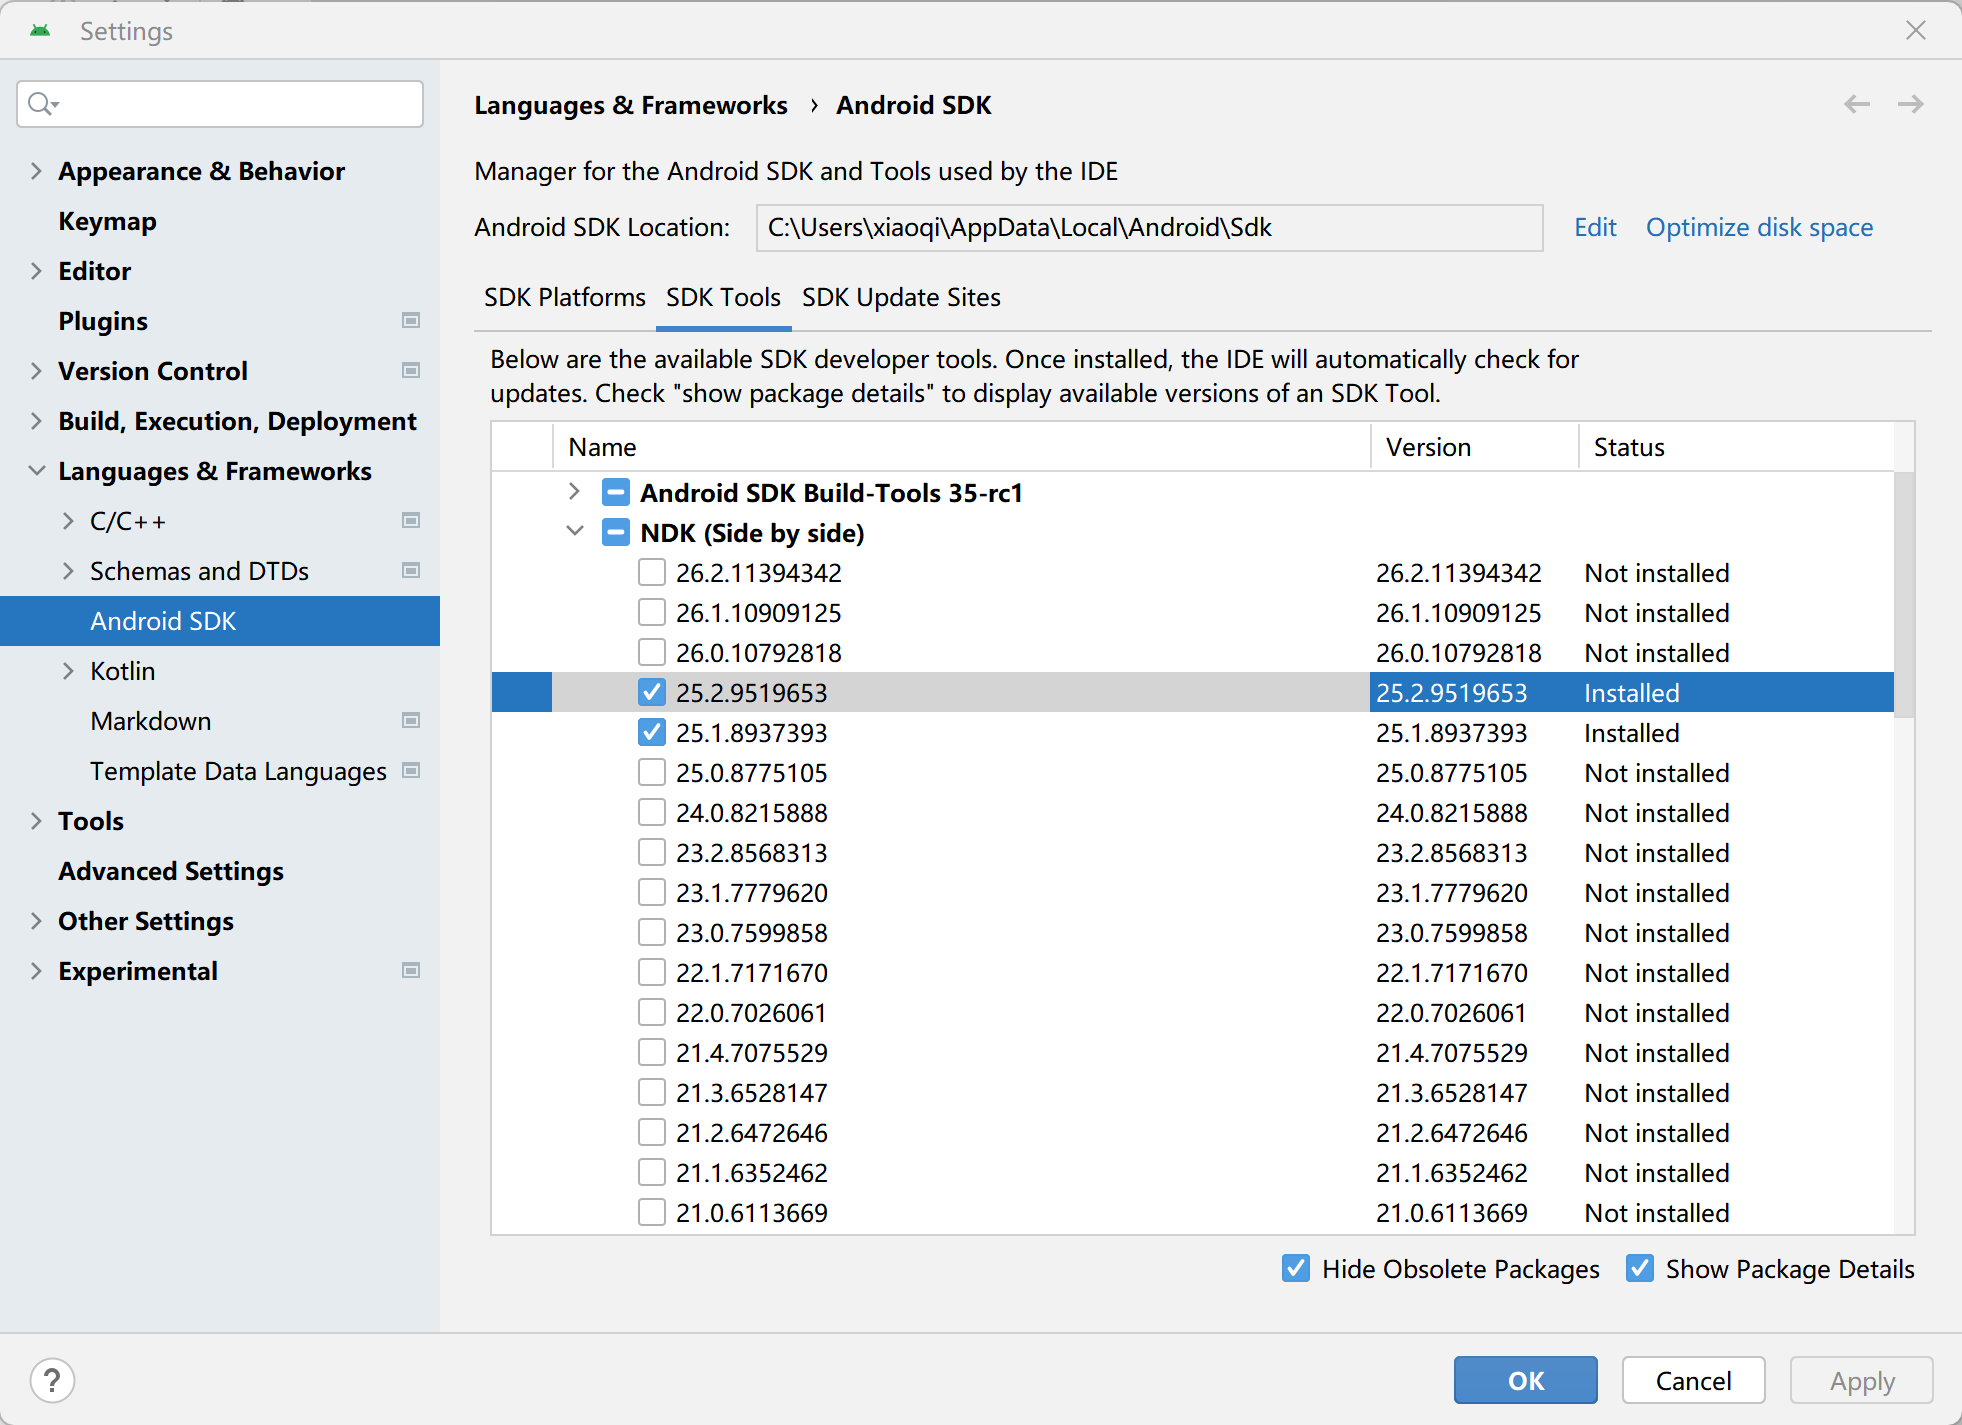Viewport: 1962px width, 1425px height.
Task: Toggle Hide Obsolete Packages checkbox
Action: point(1296,1268)
